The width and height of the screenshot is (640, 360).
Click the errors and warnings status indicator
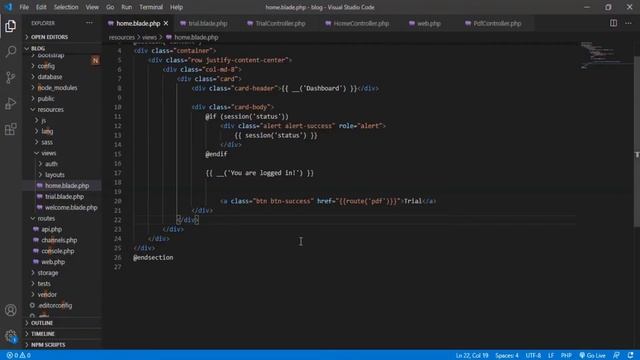tap(19, 356)
